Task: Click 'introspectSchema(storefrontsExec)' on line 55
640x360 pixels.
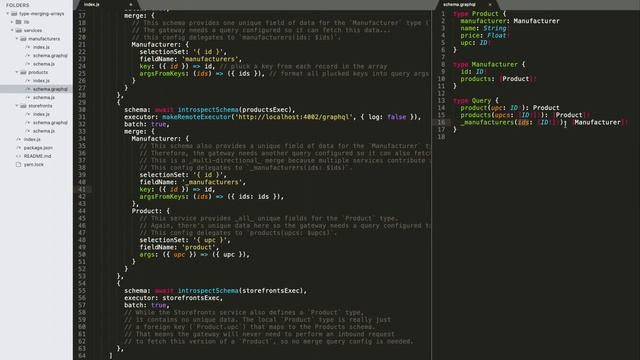Action: click(x=242, y=291)
